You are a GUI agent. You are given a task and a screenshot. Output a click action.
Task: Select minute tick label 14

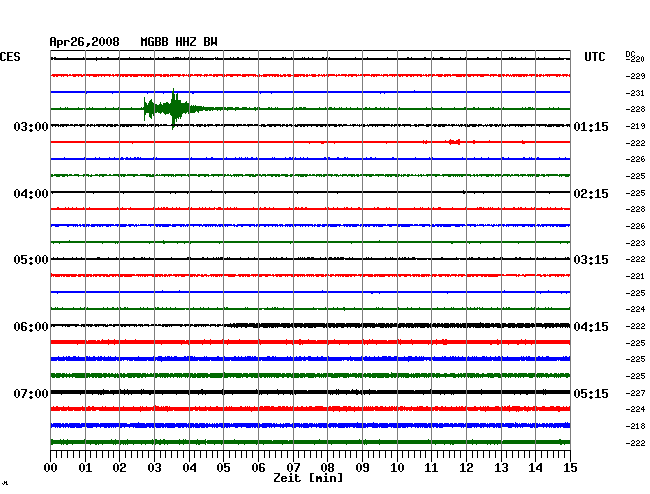click(x=536, y=467)
